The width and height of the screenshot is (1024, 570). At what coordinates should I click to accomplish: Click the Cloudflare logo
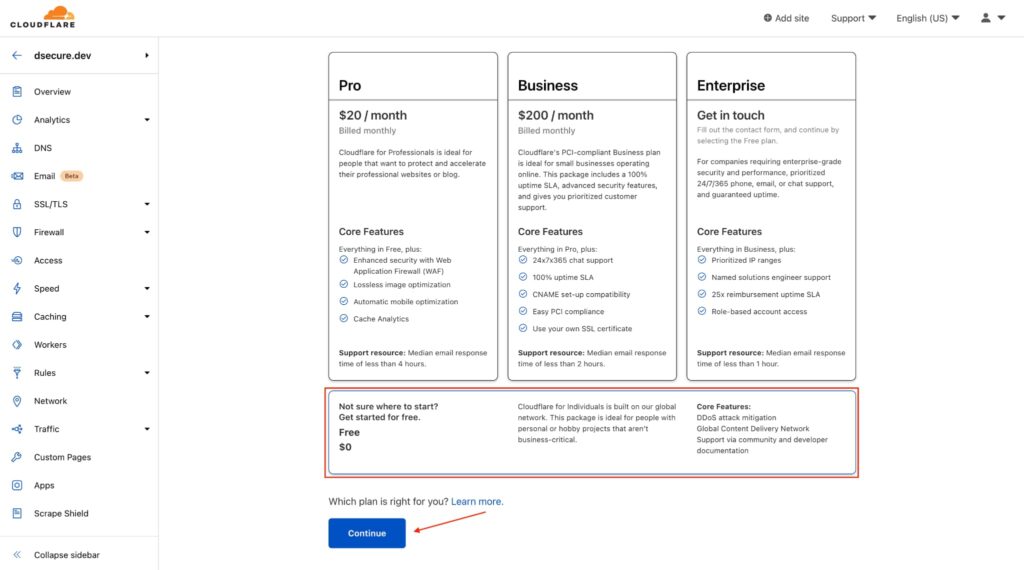tap(42, 17)
